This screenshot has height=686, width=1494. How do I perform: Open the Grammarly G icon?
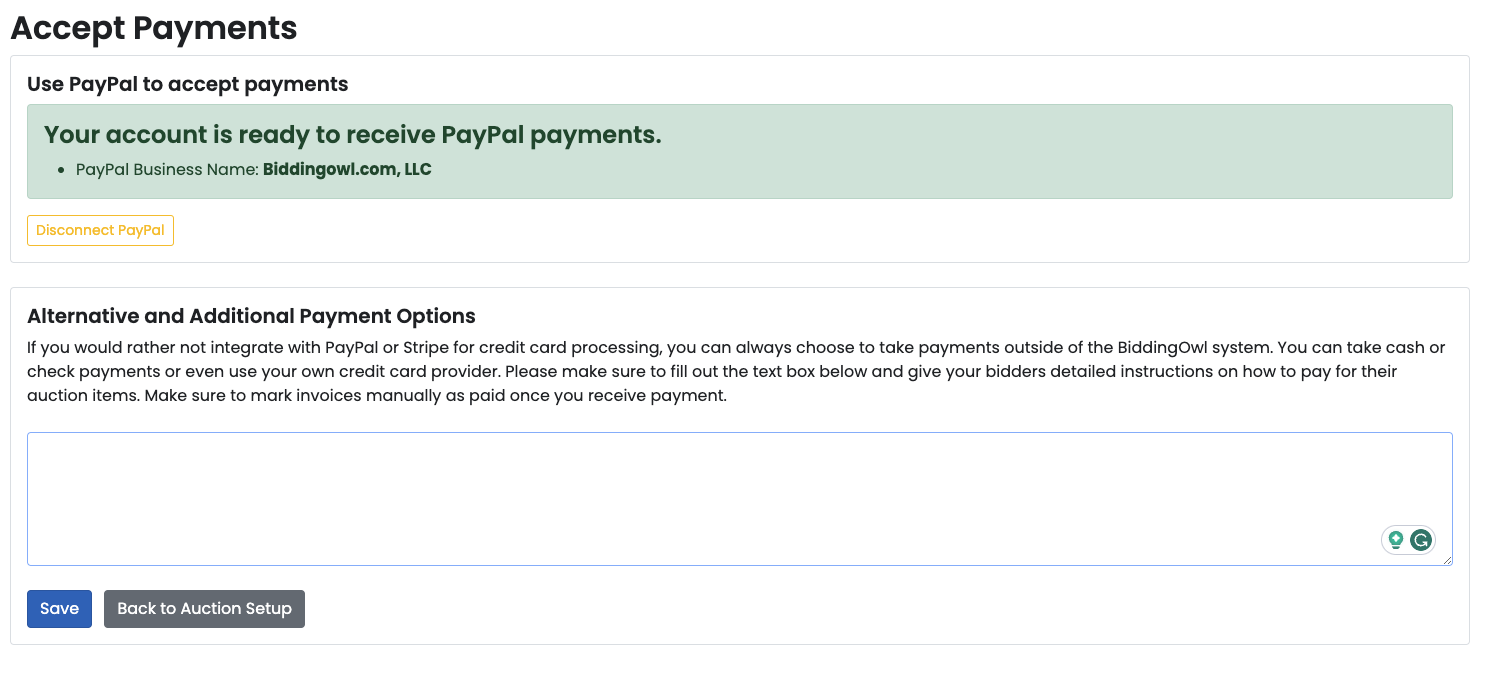tap(1420, 541)
